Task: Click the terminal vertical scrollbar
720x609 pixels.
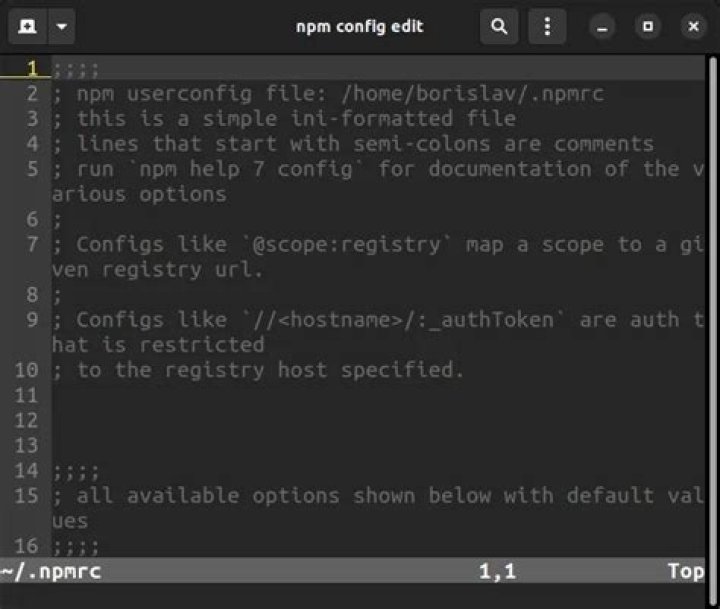Action: pyautogui.click(x=713, y=330)
